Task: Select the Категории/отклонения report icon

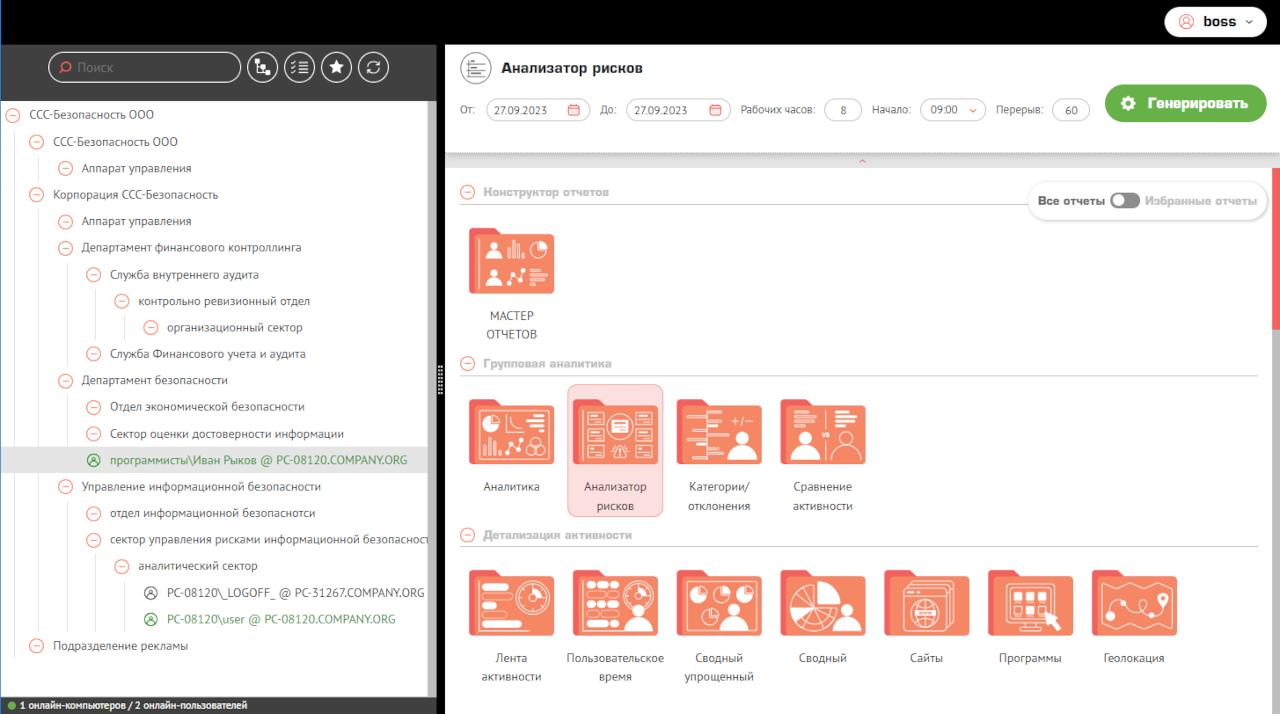Action: click(x=719, y=433)
